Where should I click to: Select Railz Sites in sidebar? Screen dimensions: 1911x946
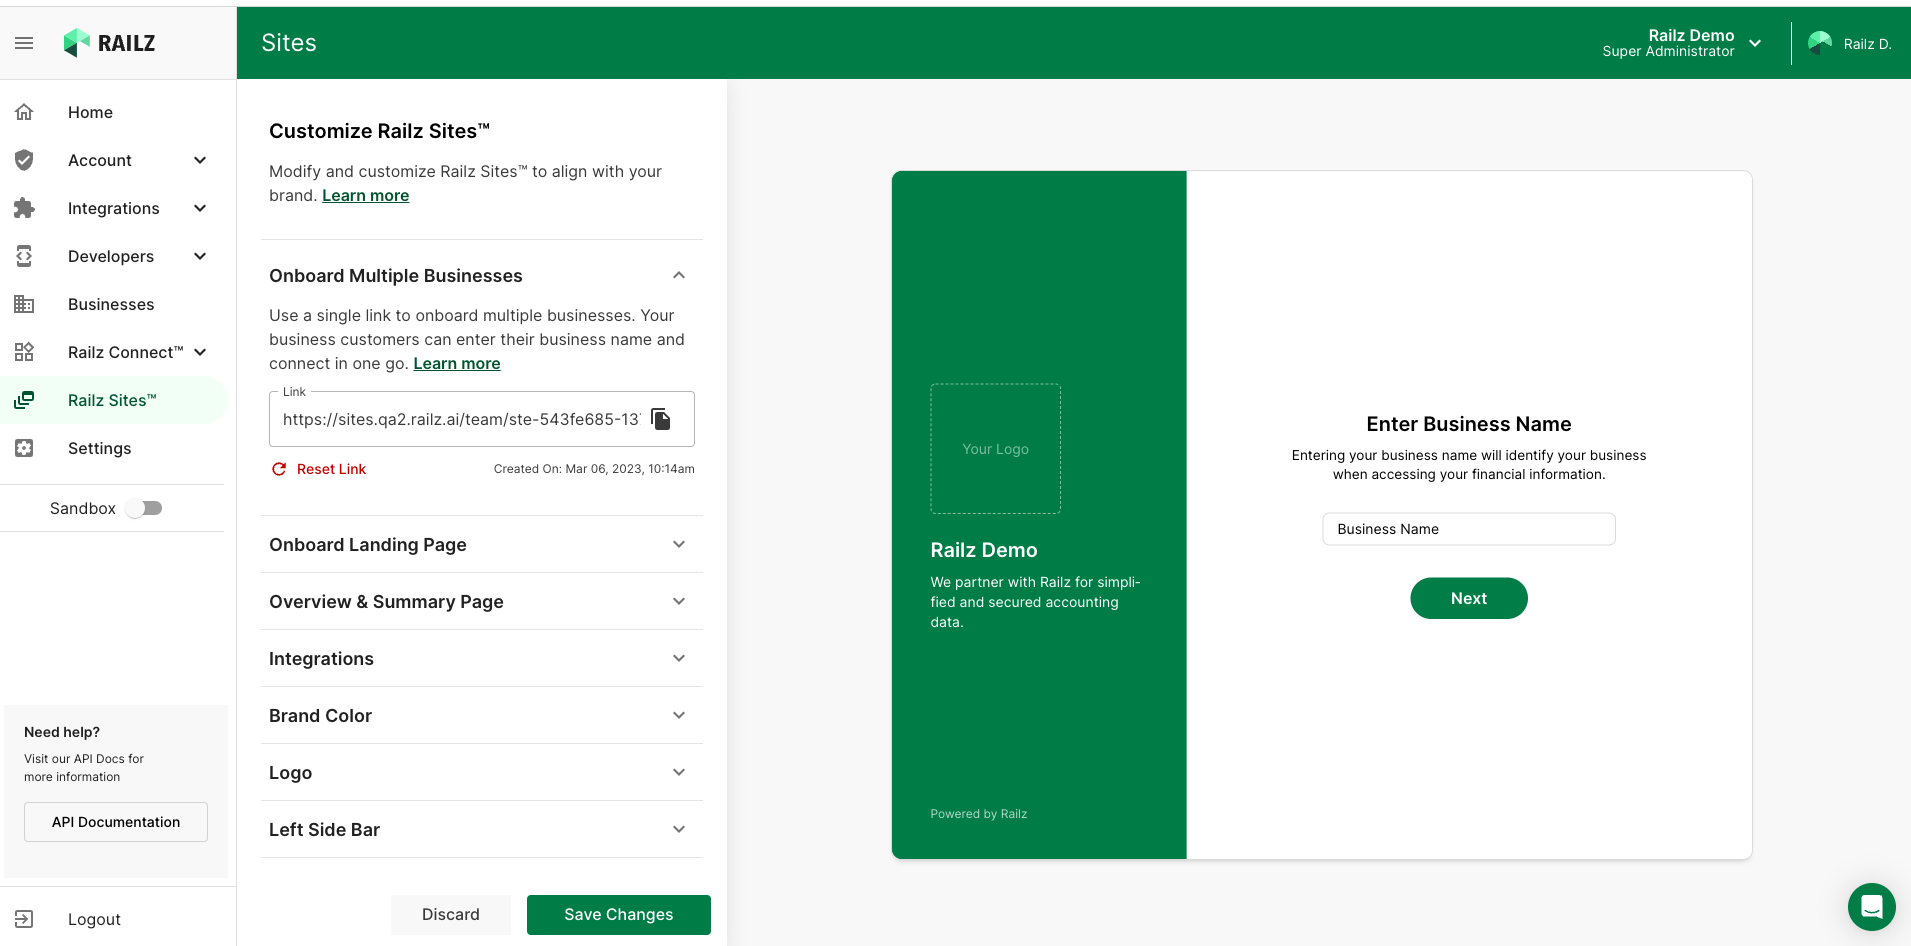(114, 400)
